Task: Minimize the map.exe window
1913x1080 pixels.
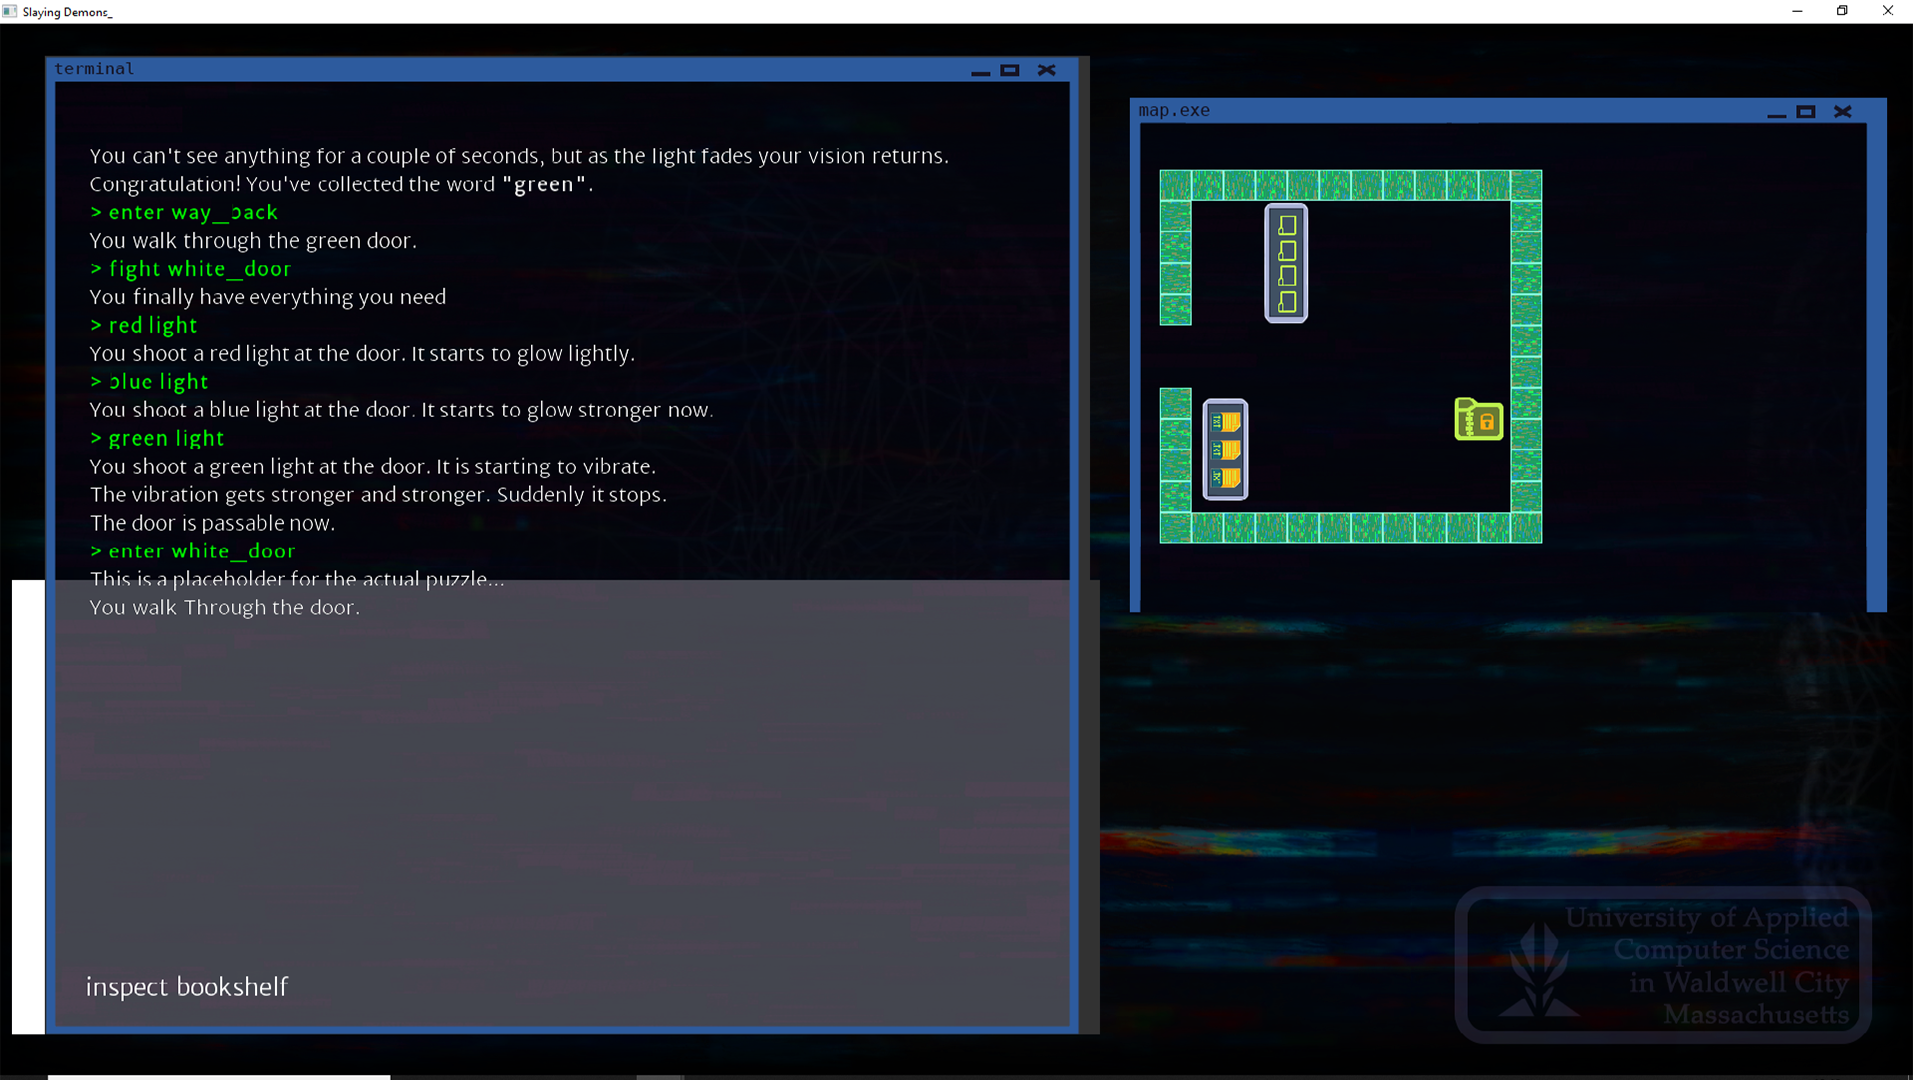Action: point(1776,113)
